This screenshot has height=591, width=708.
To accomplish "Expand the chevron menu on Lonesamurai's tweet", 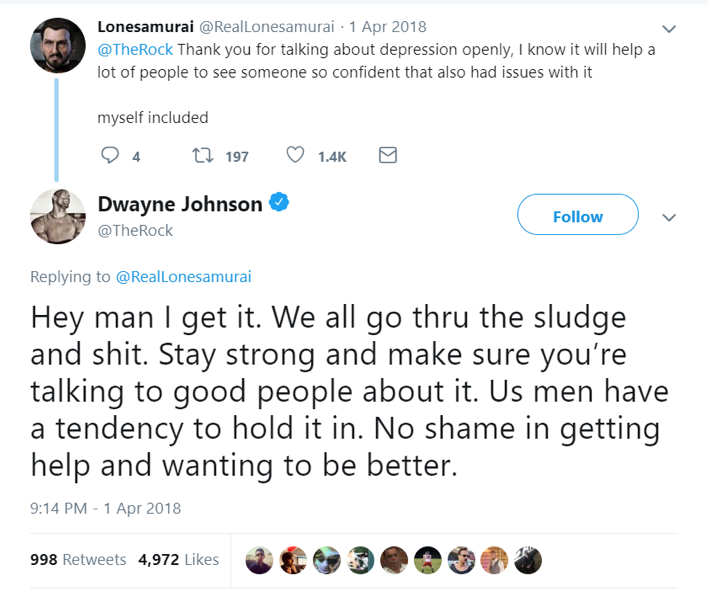I will tap(669, 29).
